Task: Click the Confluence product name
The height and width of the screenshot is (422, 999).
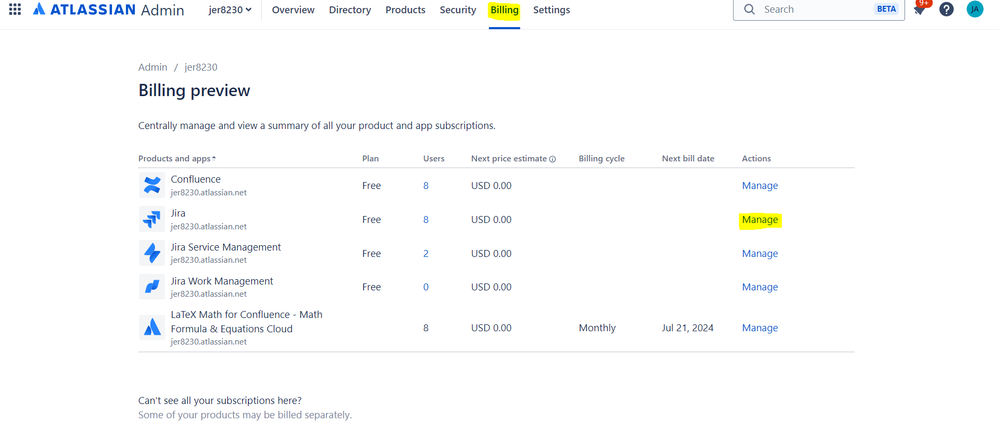Action: point(196,179)
